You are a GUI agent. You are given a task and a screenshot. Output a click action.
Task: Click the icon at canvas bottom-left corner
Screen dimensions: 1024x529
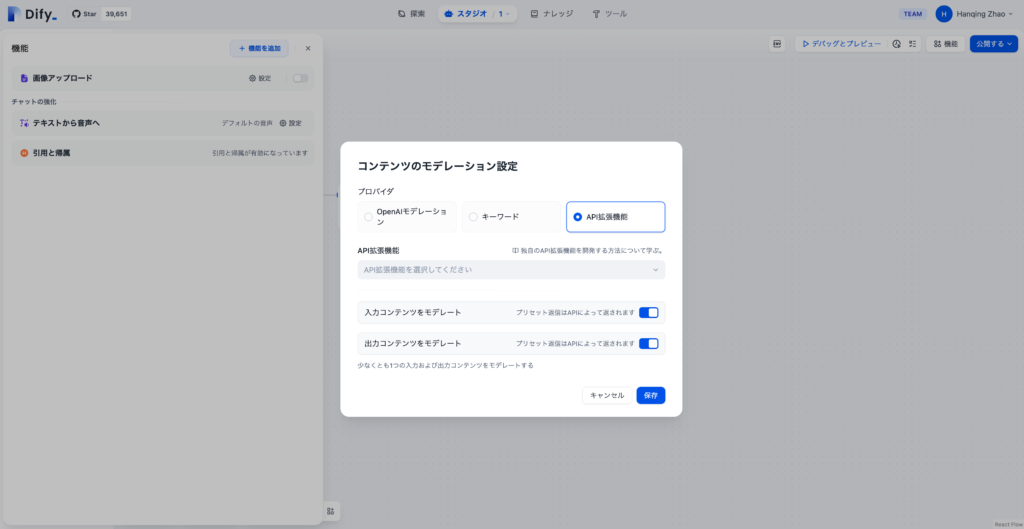pos(331,511)
